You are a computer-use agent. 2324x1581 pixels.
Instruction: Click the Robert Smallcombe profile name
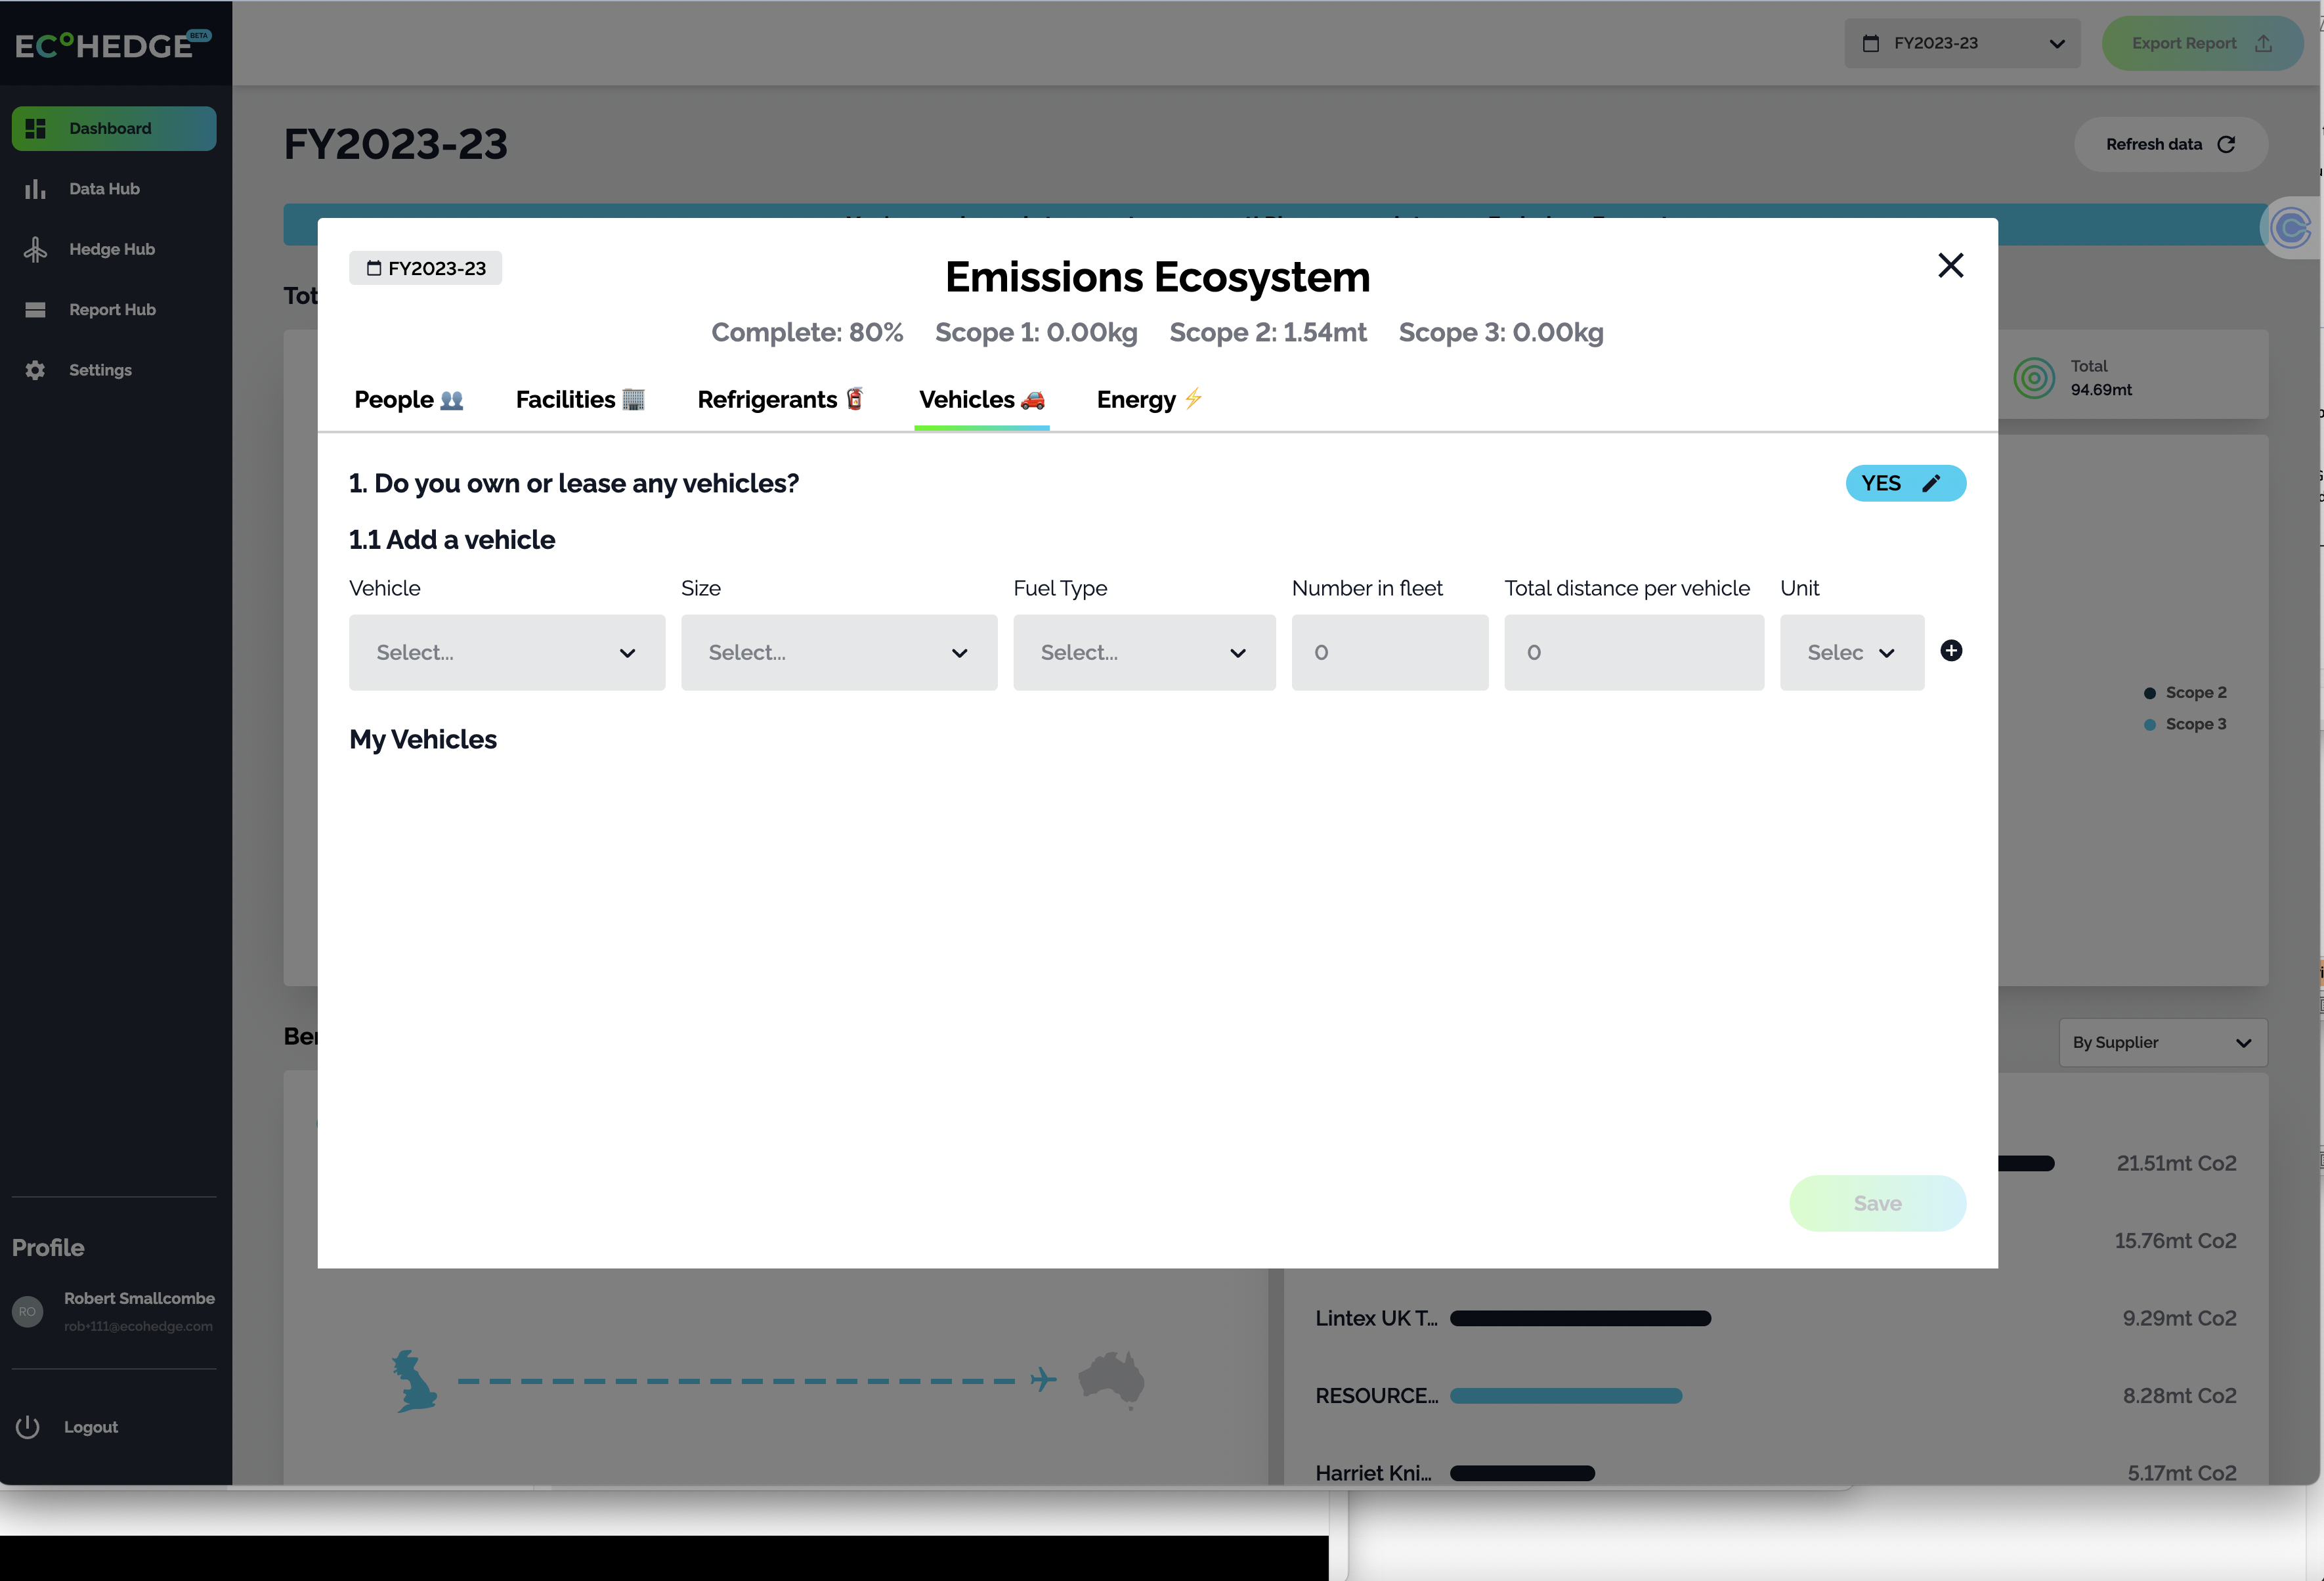point(139,1298)
